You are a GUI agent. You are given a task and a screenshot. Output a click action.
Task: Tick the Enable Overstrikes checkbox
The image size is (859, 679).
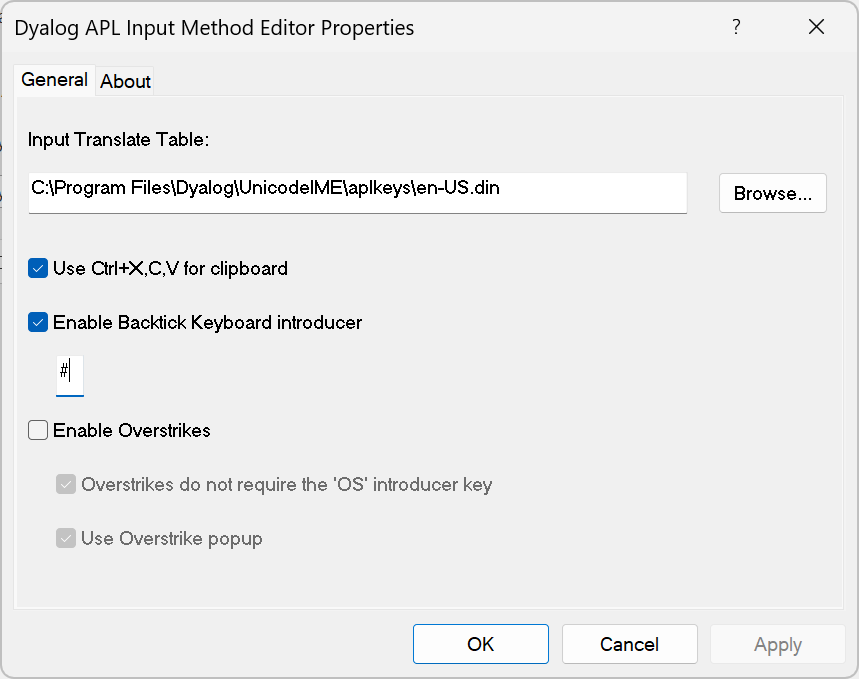click(x=38, y=431)
